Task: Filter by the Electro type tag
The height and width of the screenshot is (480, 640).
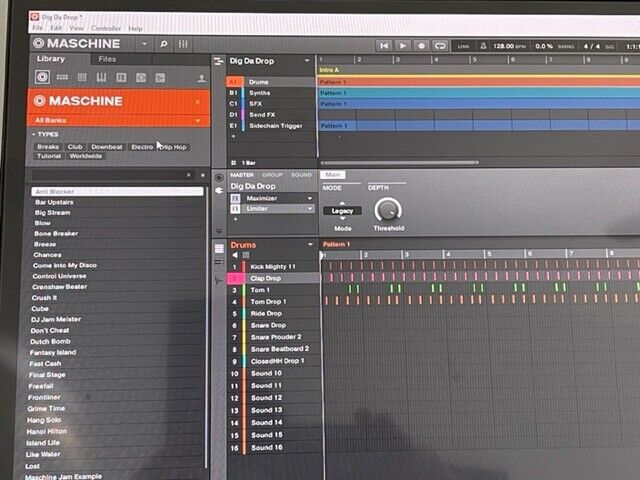Action: 142,147
